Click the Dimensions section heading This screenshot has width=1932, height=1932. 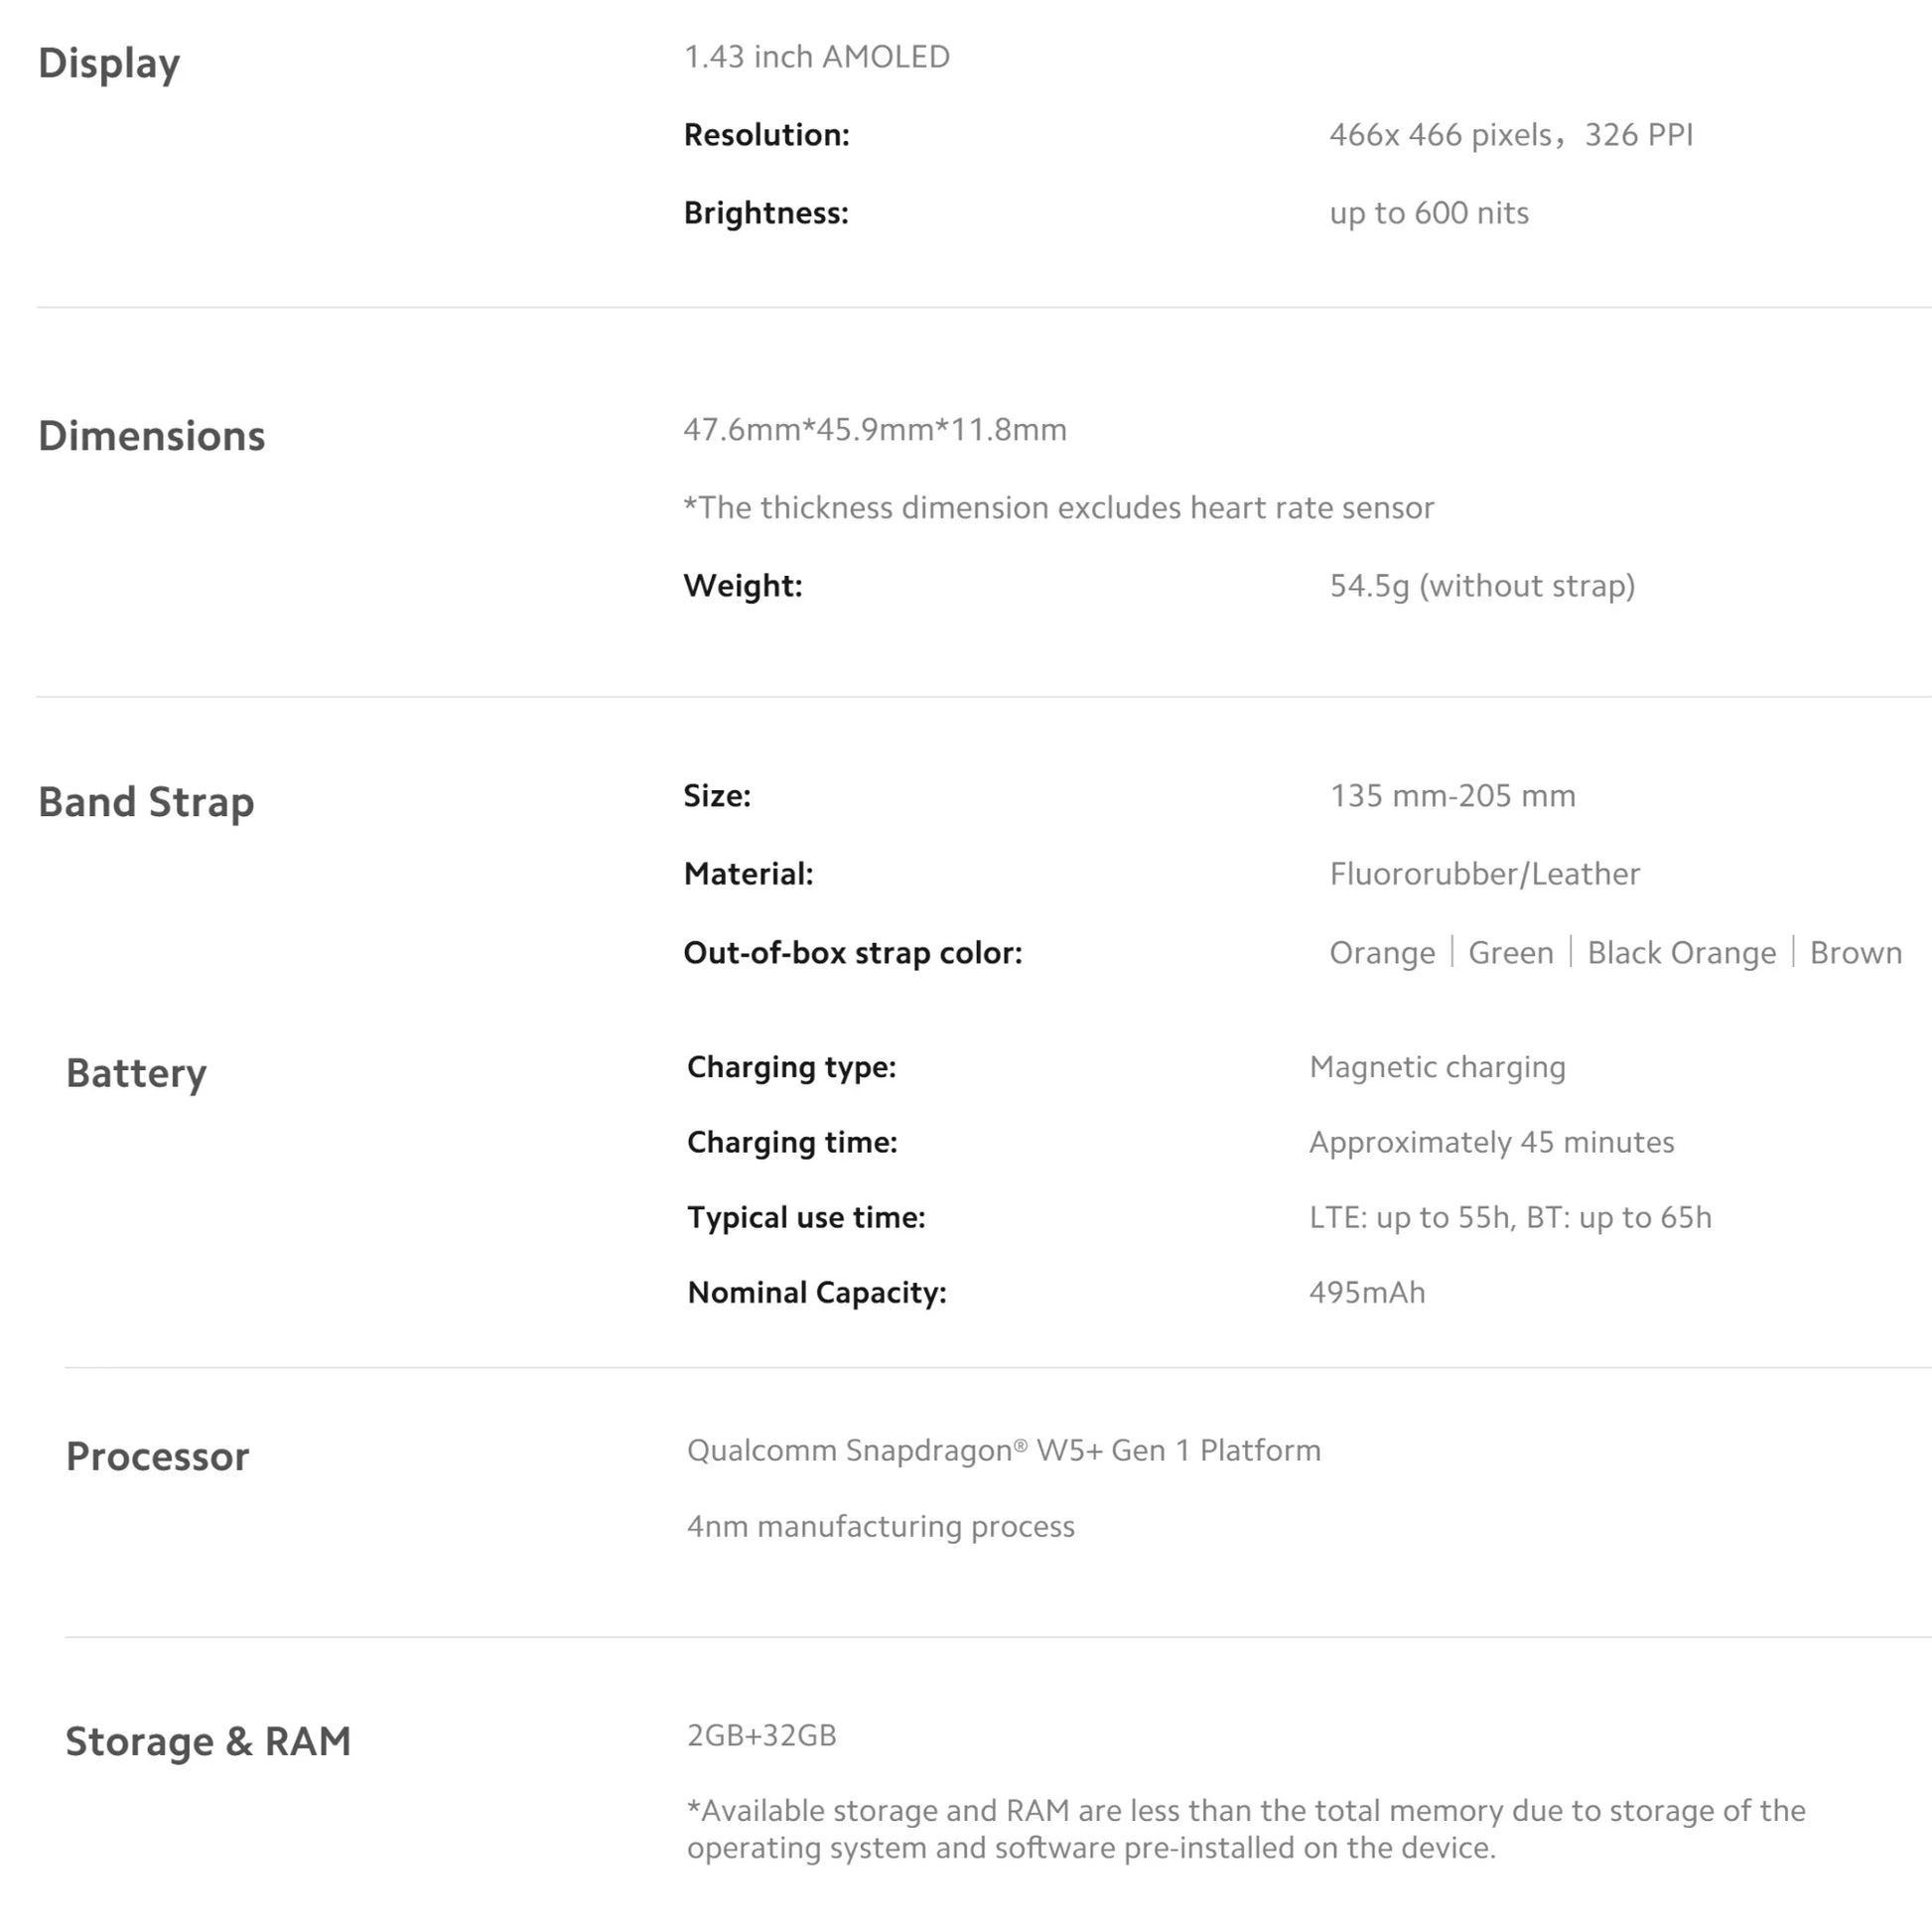pos(152,436)
